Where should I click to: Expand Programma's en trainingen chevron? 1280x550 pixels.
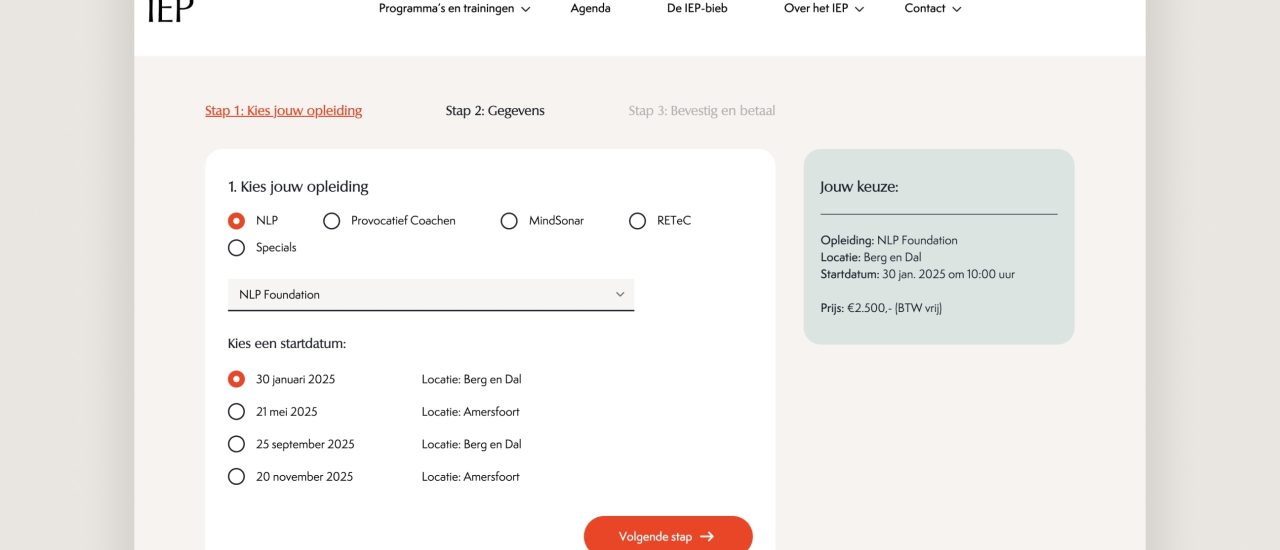click(x=526, y=10)
